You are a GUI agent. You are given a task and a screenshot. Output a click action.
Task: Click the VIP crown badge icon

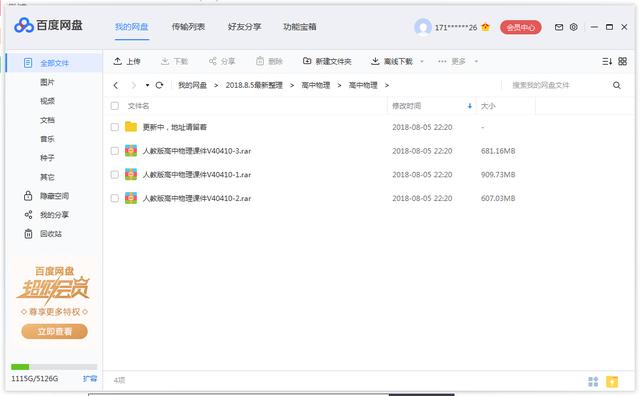[x=485, y=27]
